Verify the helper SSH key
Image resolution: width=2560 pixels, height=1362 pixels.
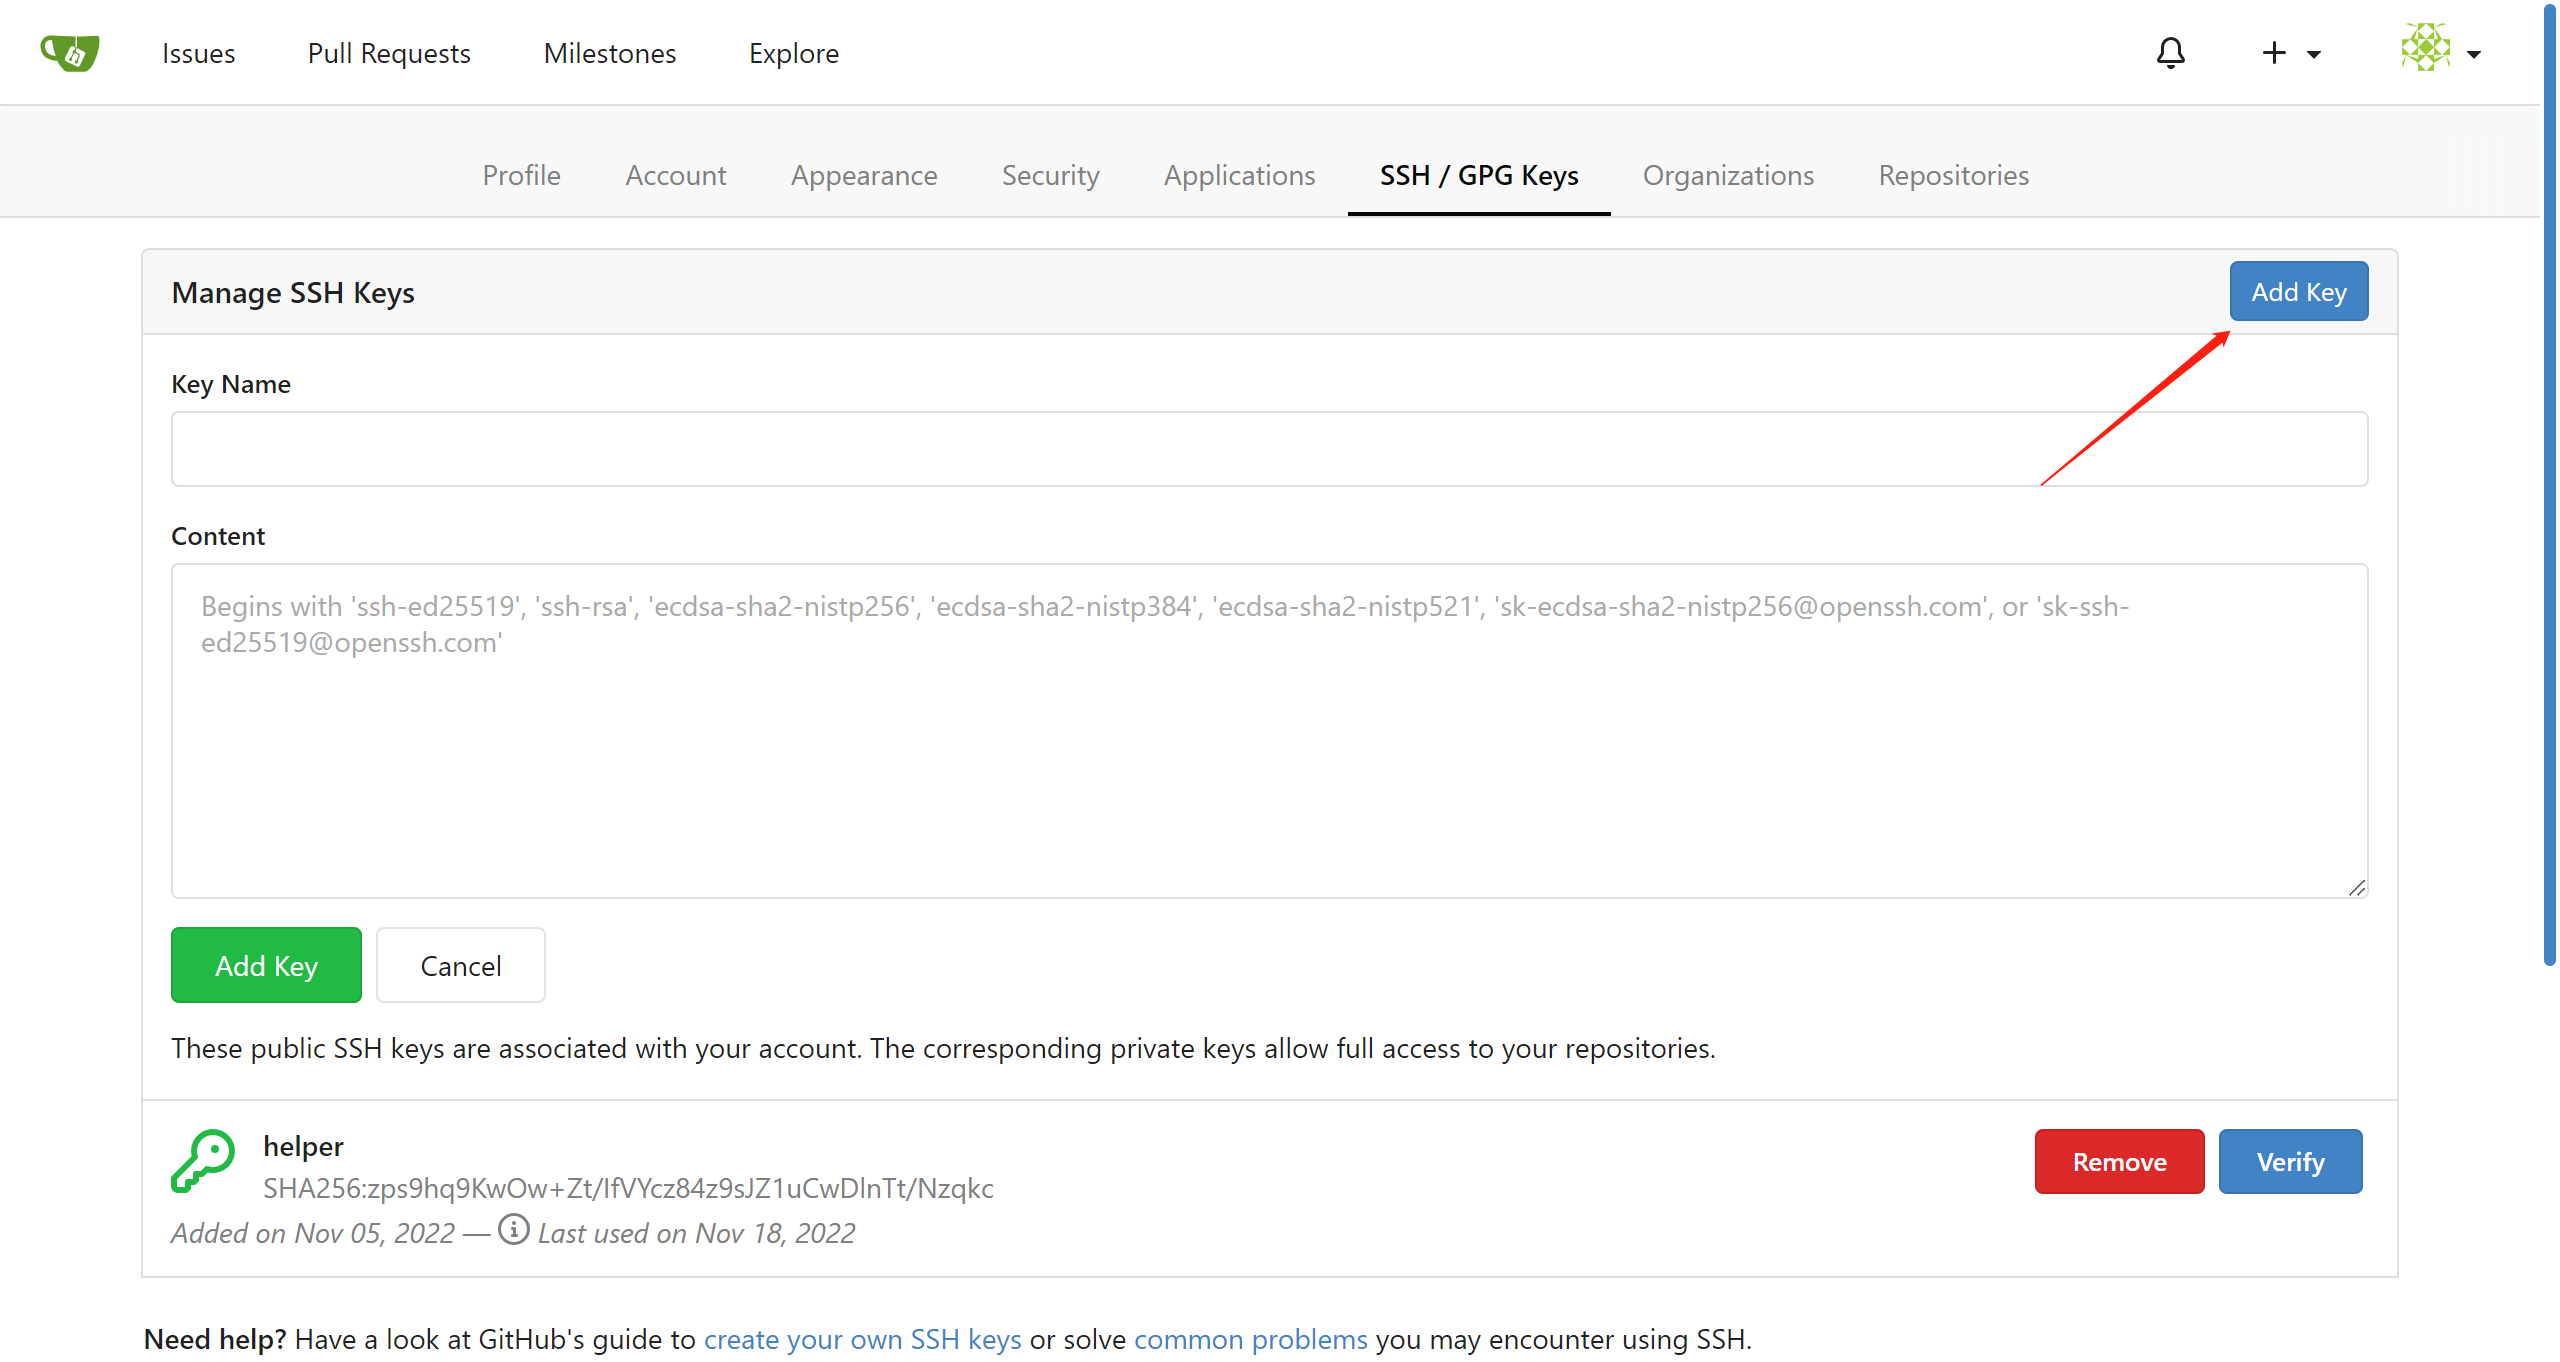pos(2290,1161)
